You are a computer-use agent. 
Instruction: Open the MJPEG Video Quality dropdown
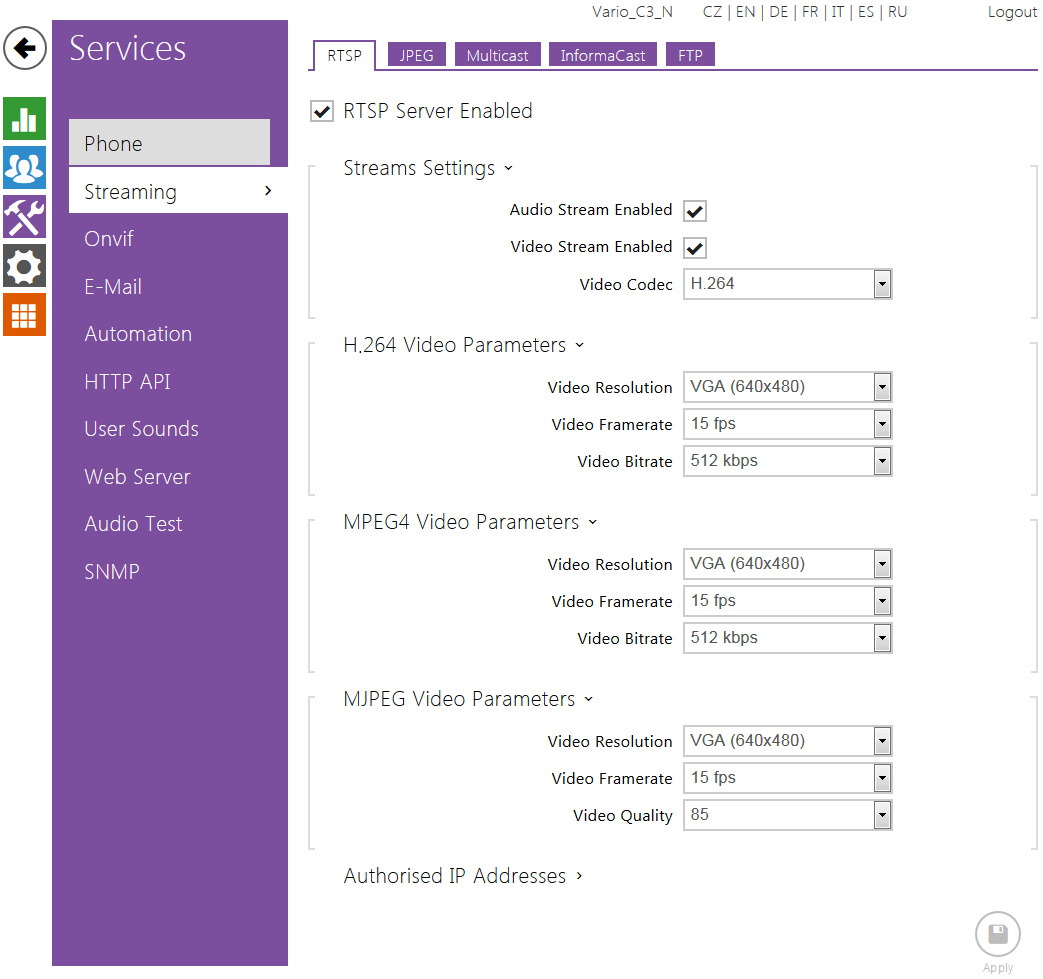coord(787,815)
